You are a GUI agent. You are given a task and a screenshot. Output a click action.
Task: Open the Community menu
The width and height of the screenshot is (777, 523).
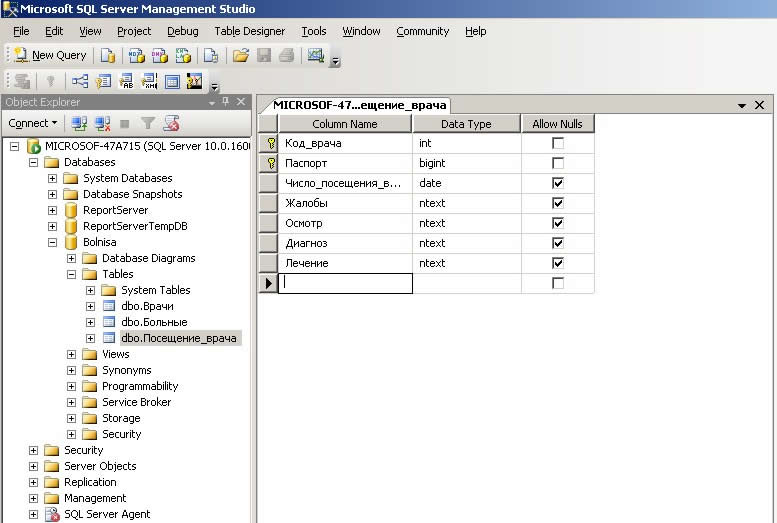click(423, 31)
